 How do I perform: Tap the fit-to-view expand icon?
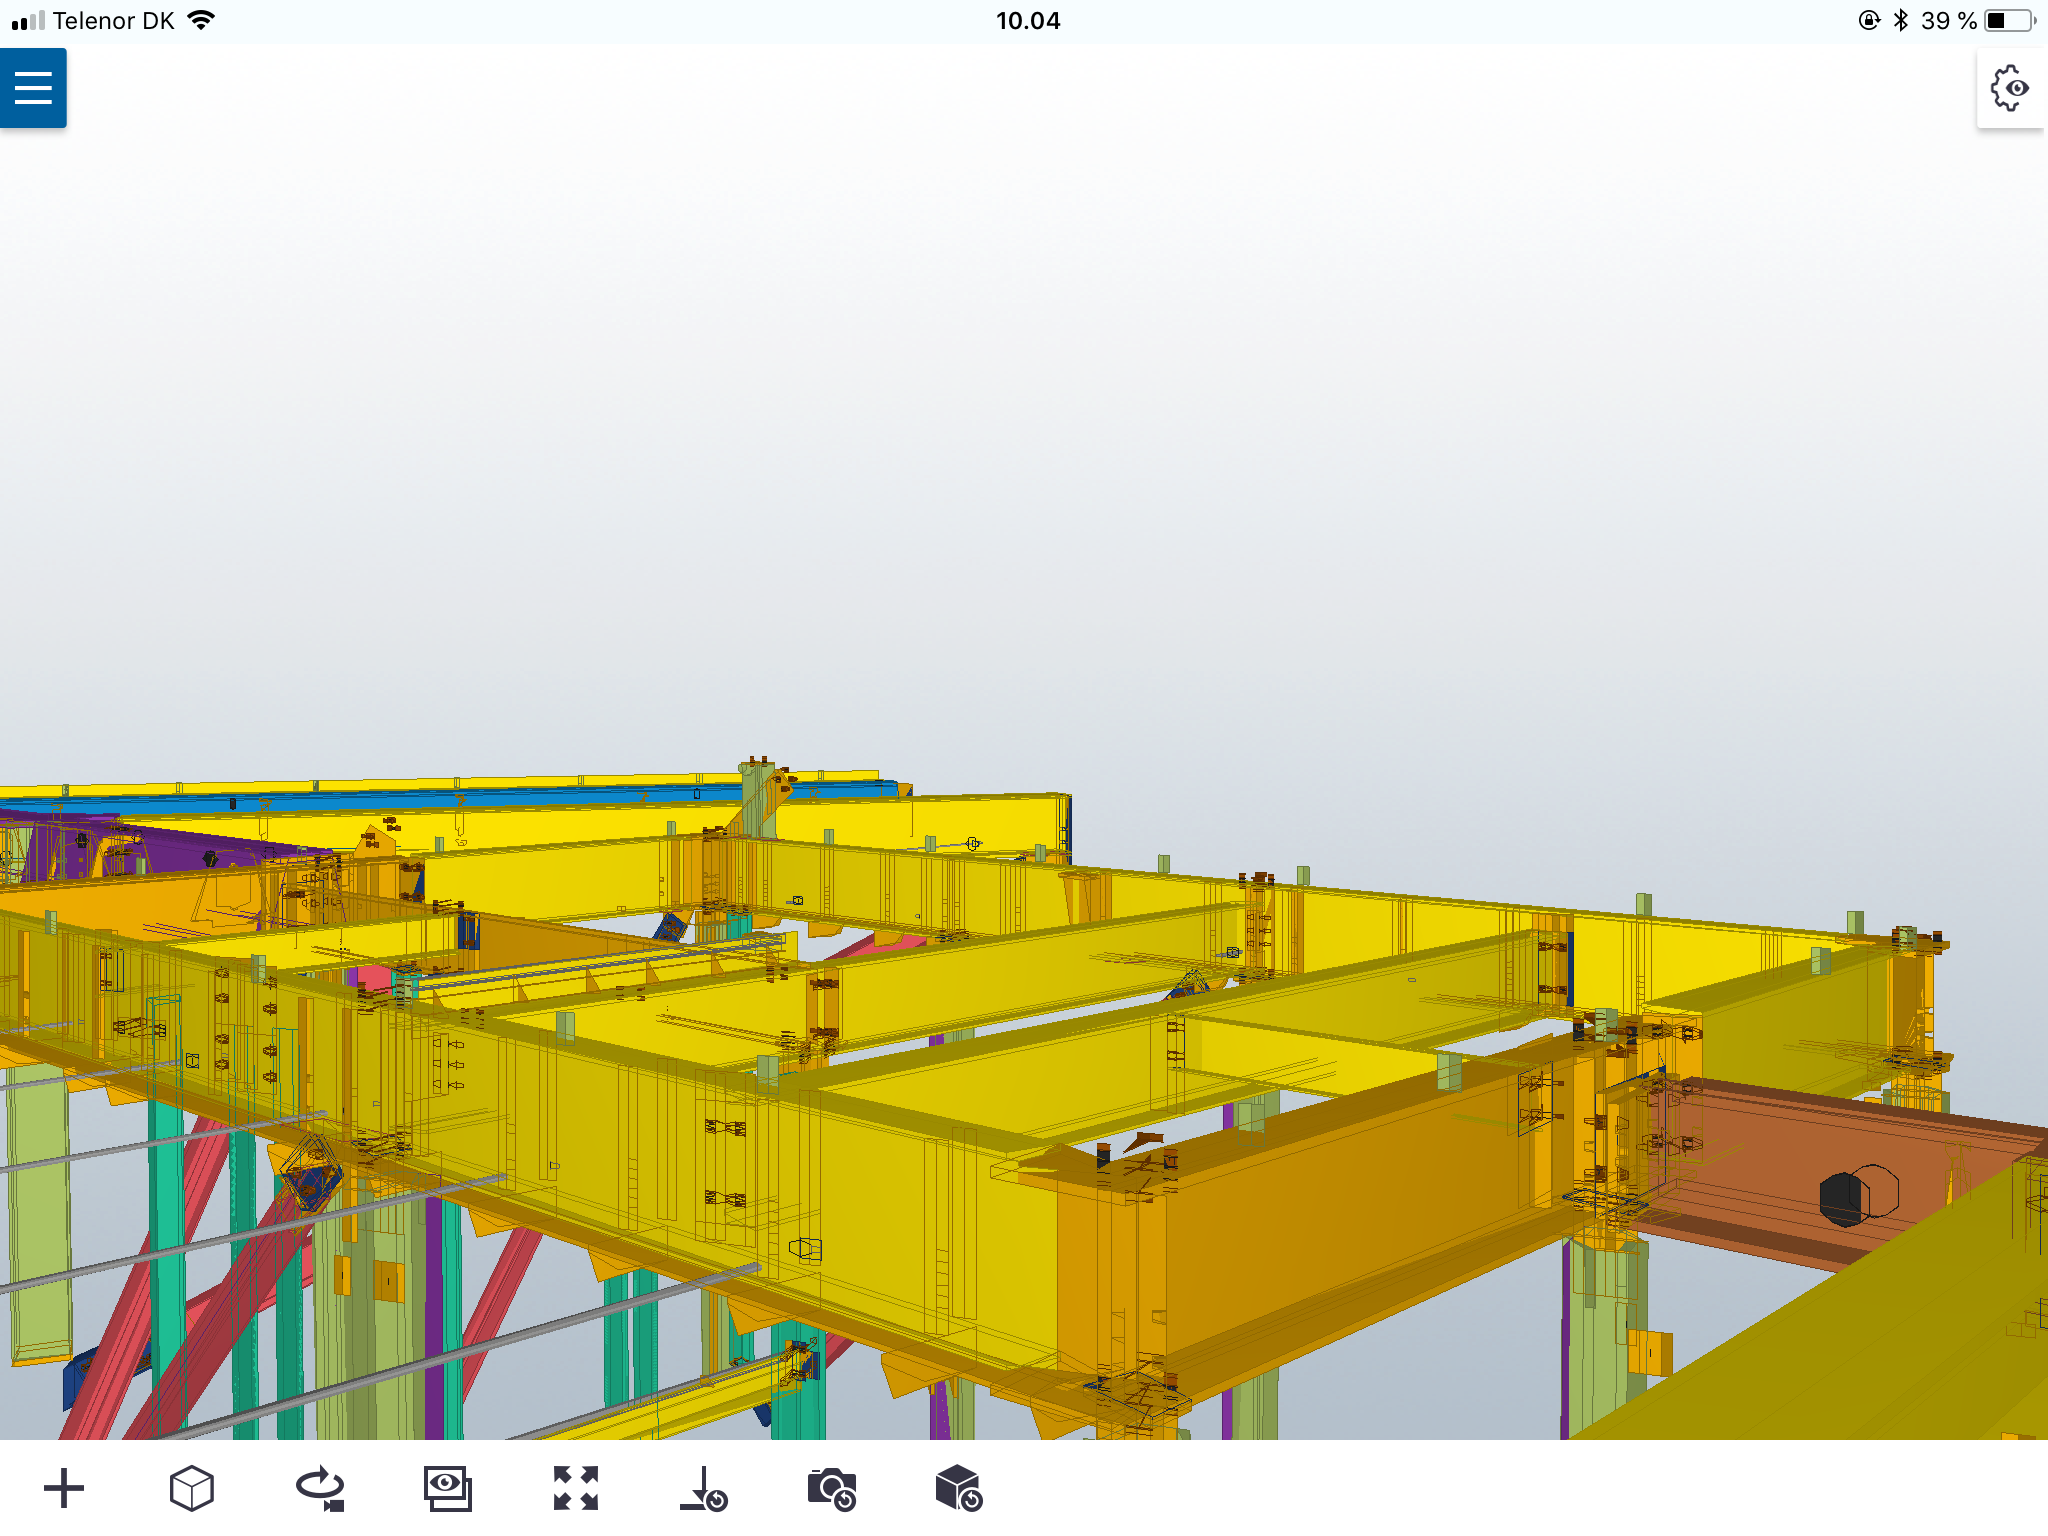[x=577, y=1487]
